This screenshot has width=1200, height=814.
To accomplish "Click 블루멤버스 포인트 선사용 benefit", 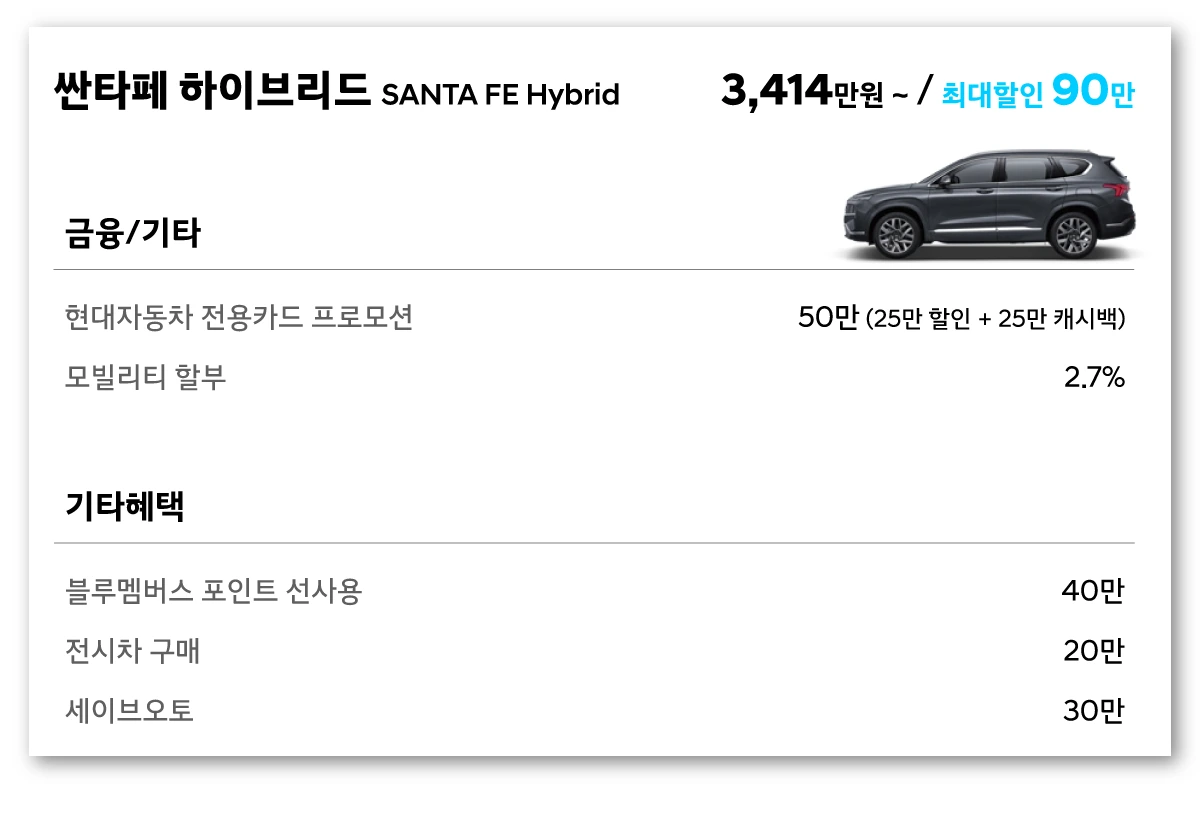I will [x=213, y=591].
